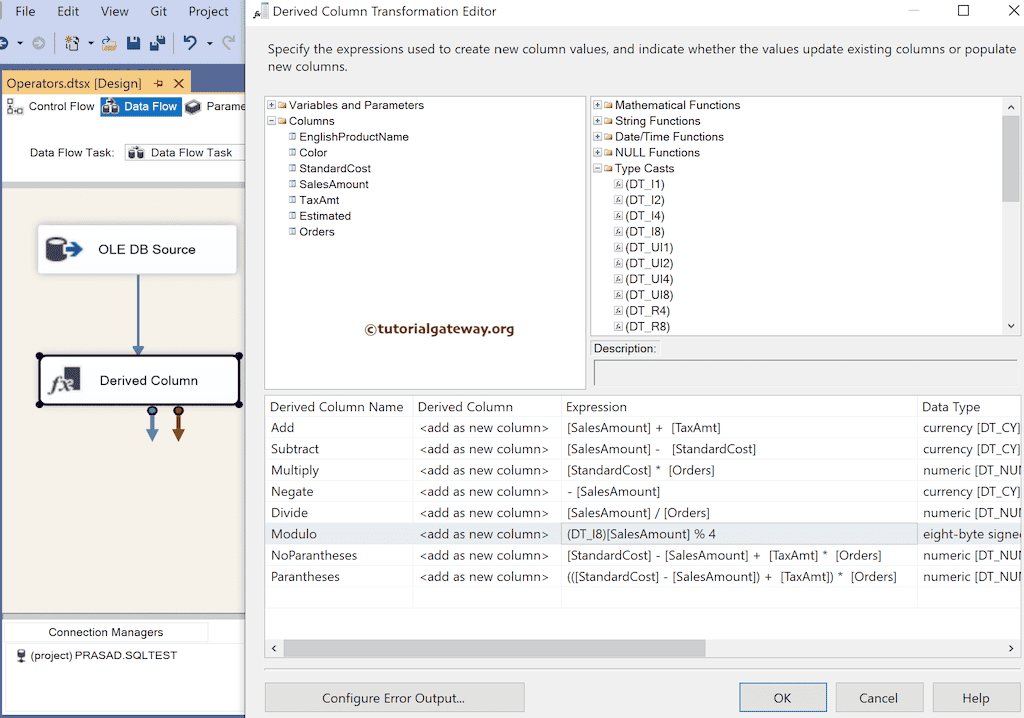
Task: Click the Navigate Backward toolbar icon
Action: pyautogui.click(x=8, y=42)
